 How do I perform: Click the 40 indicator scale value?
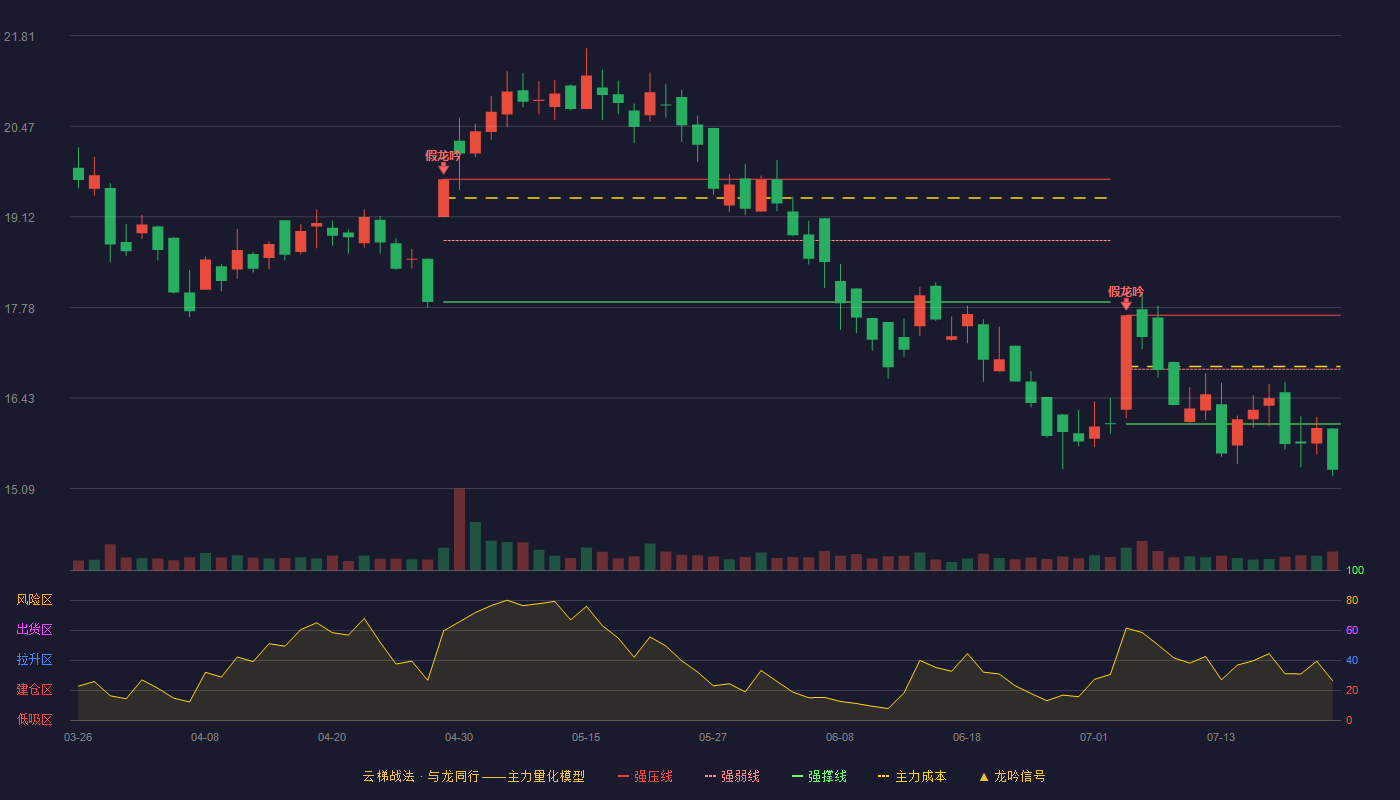coord(1352,660)
